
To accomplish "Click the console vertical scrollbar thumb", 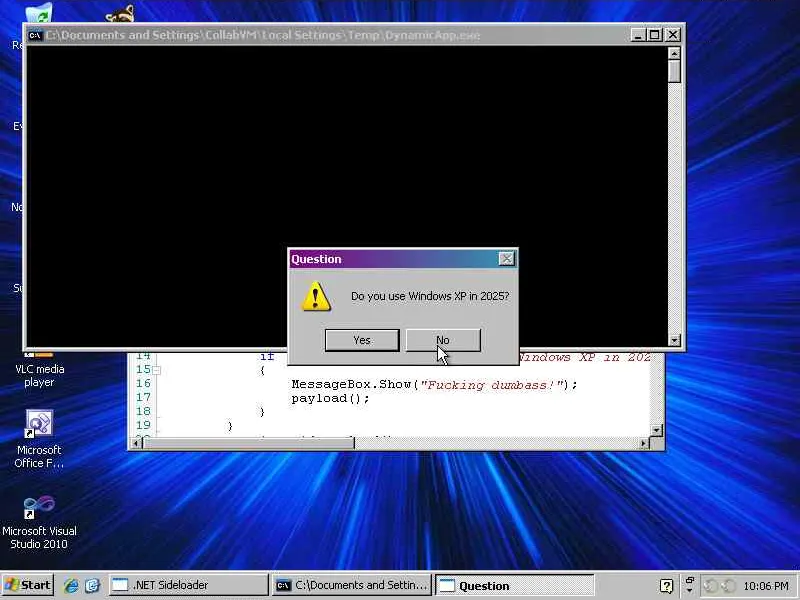I will pos(674,71).
